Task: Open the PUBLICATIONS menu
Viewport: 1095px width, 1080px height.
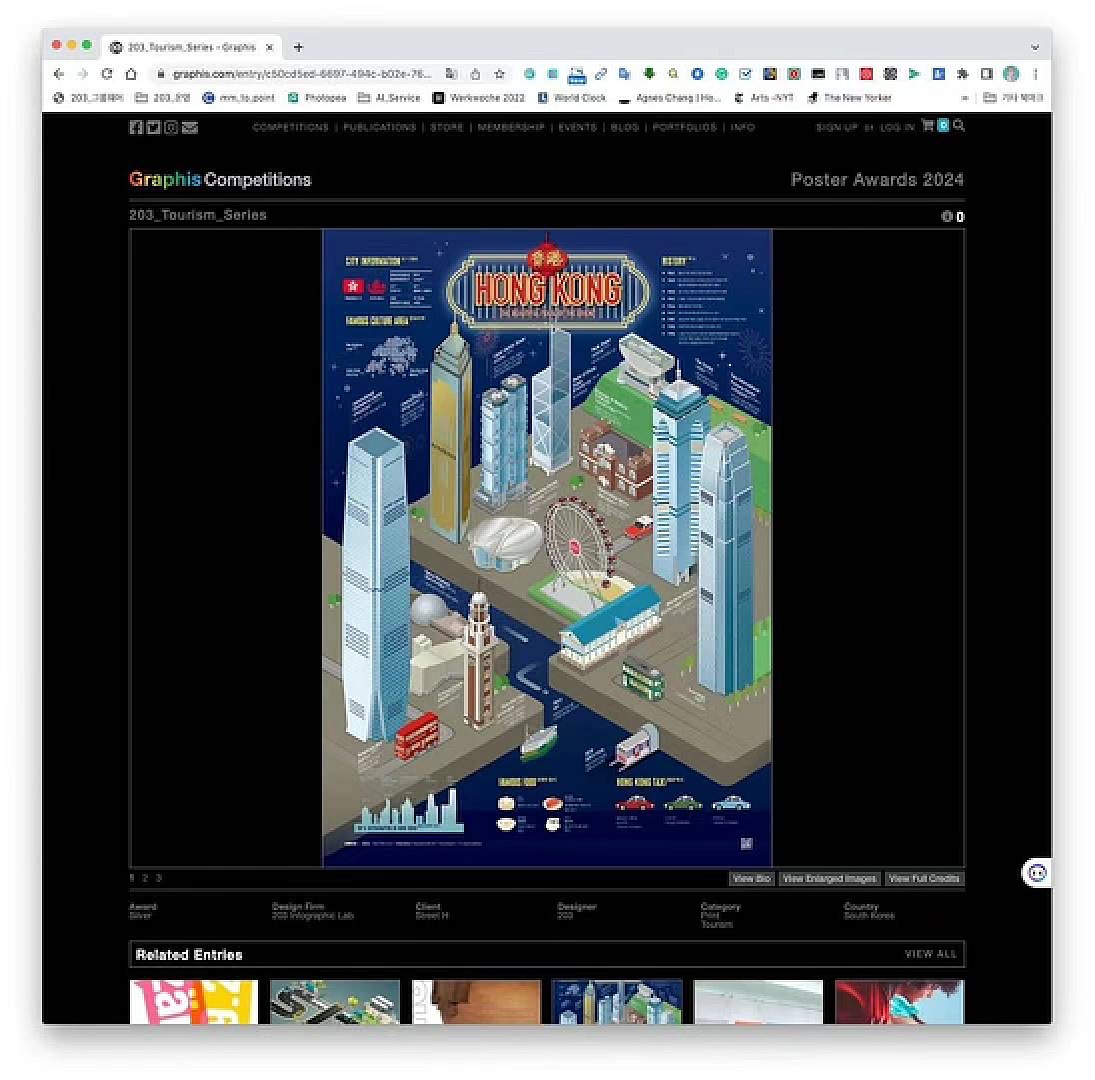Action: click(379, 127)
